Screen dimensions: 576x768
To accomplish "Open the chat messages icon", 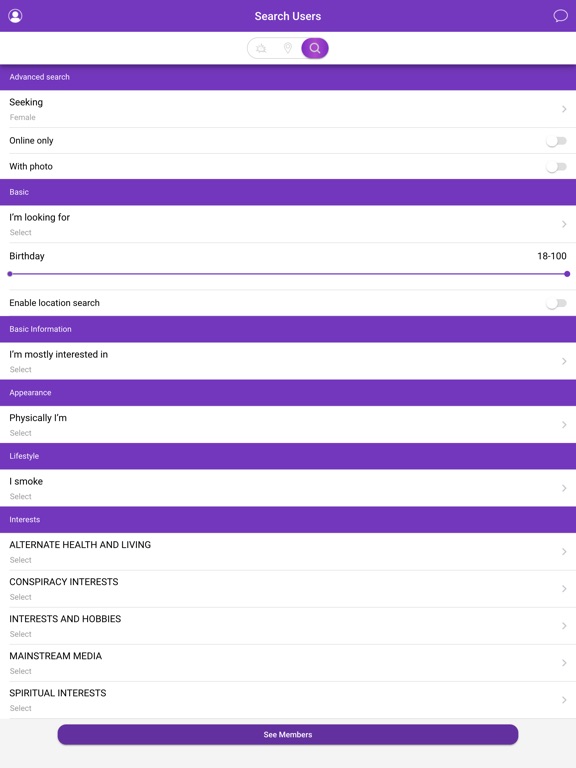I will click(x=560, y=16).
